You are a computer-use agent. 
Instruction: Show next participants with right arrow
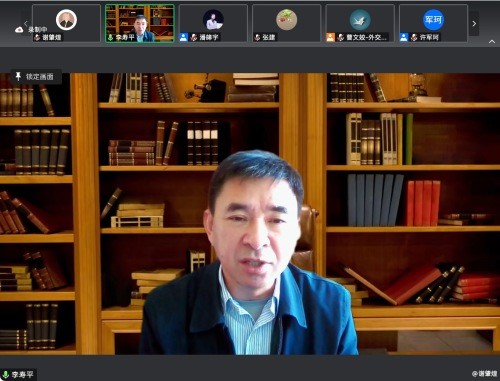click(474, 23)
